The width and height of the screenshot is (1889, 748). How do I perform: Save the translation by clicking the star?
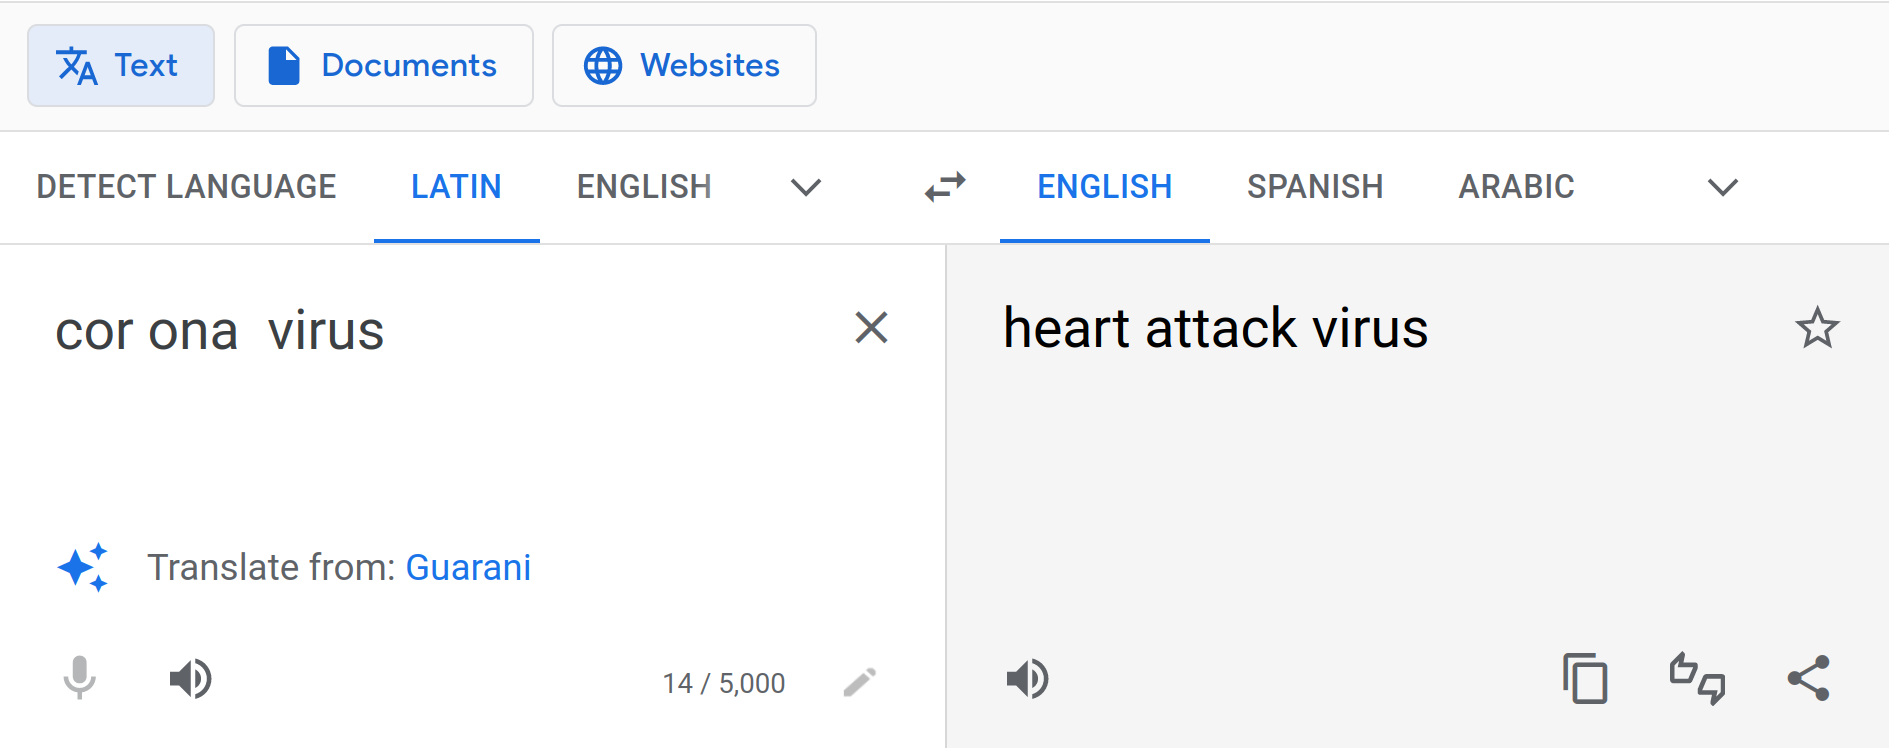tap(1818, 328)
